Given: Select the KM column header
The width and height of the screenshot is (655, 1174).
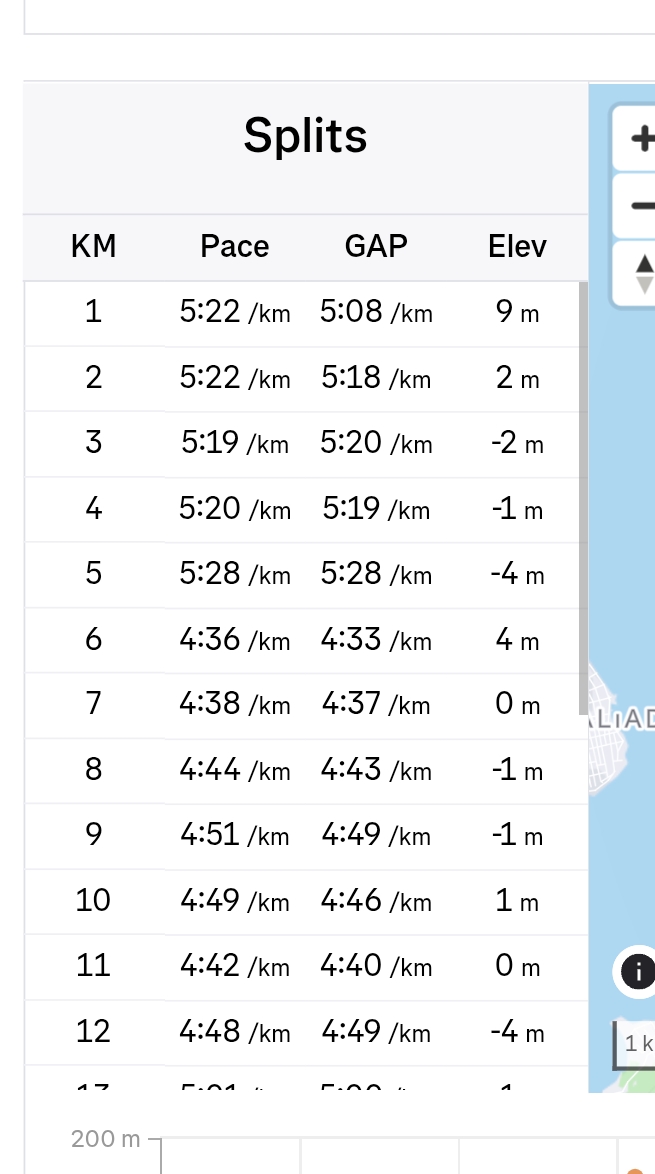Looking at the screenshot, I should coord(94,246).
